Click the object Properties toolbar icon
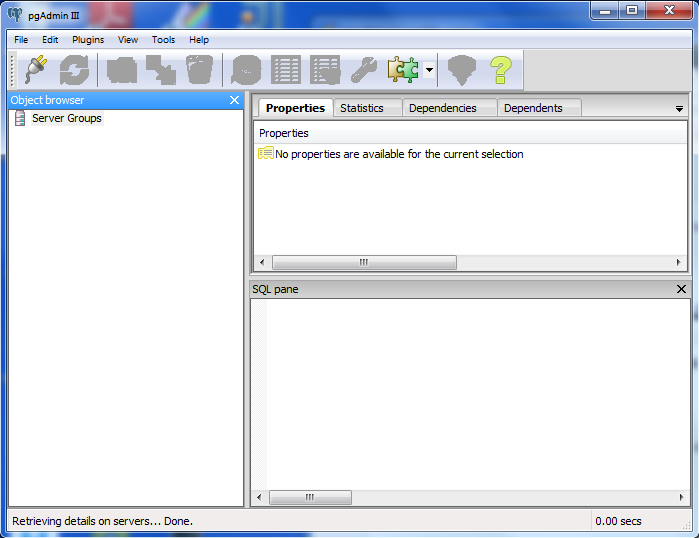This screenshot has height=538, width=699. (122, 70)
